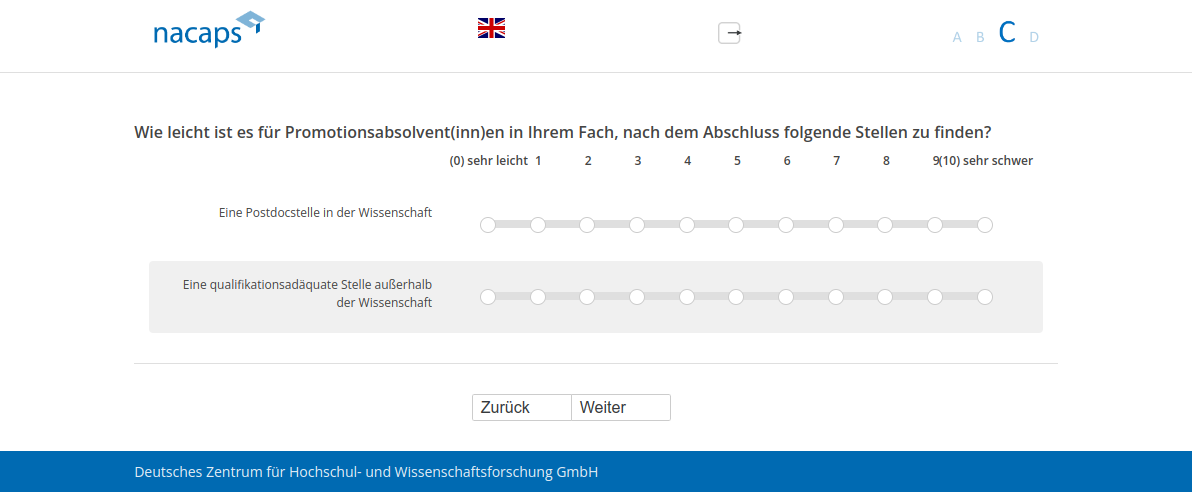This screenshot has width=1192, height=501.
Task: Rate Postdocstelle as 10 (sehr schwer)
Action: pos(985,225)
